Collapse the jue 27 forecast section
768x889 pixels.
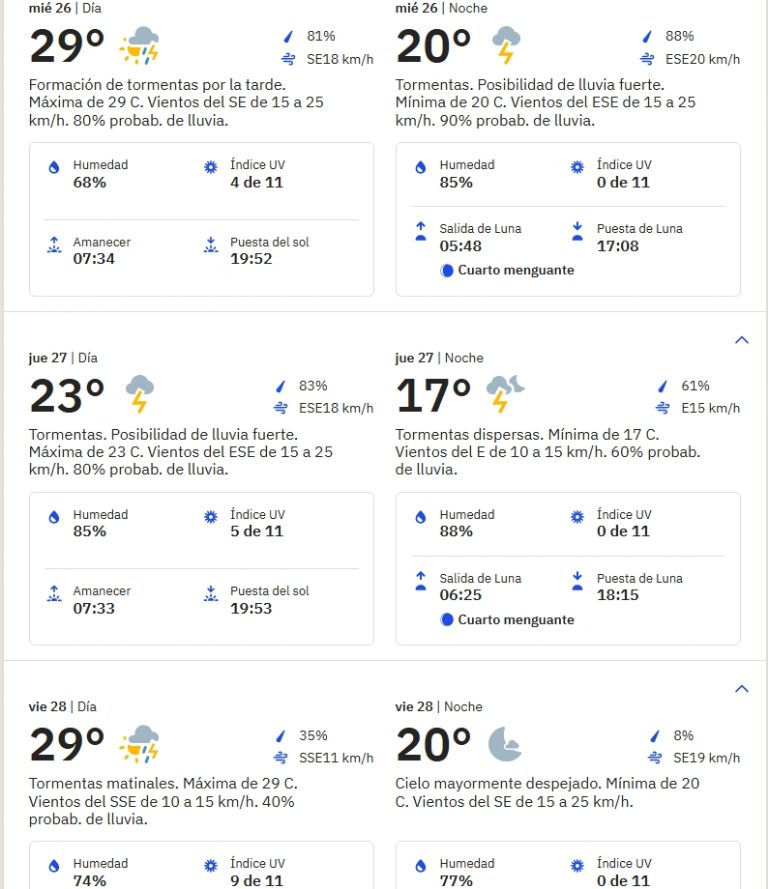point(742,340)
